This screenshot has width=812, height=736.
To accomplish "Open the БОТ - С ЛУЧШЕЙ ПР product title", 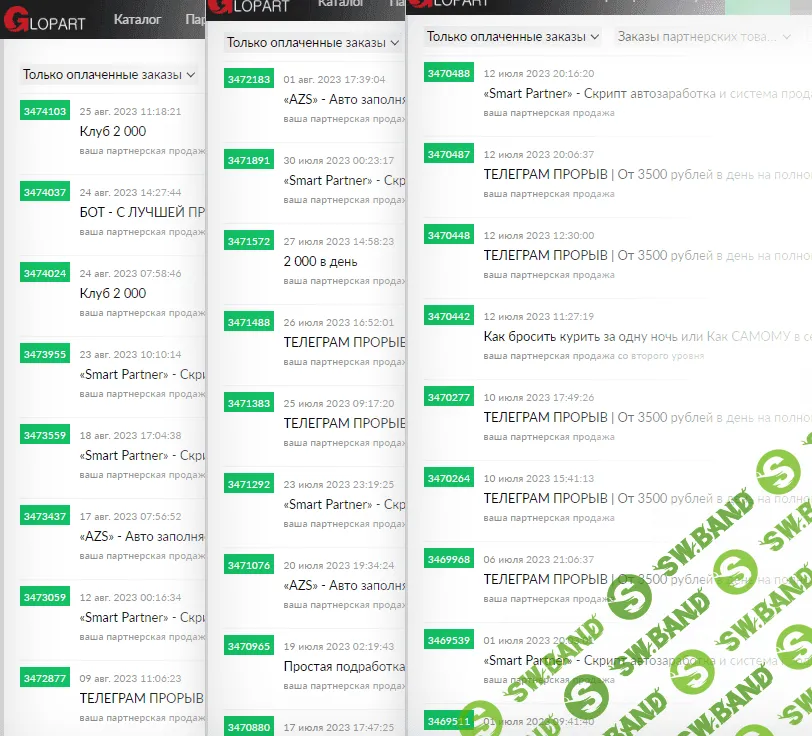I will point(142,212).
